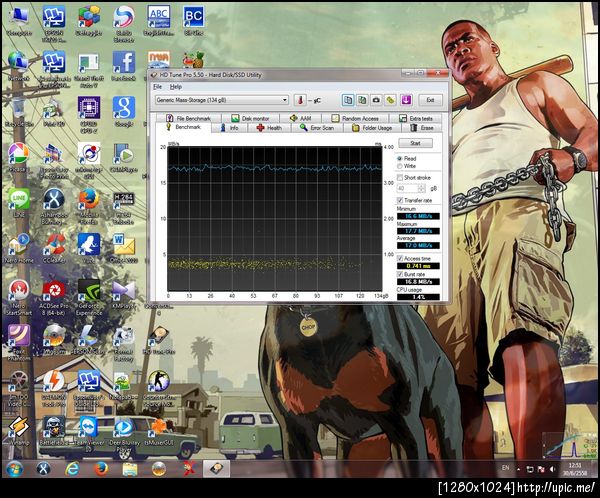600x498 pixels.
Task: Open the Battlefield desktop shortcut
Action: pos(54,431)
